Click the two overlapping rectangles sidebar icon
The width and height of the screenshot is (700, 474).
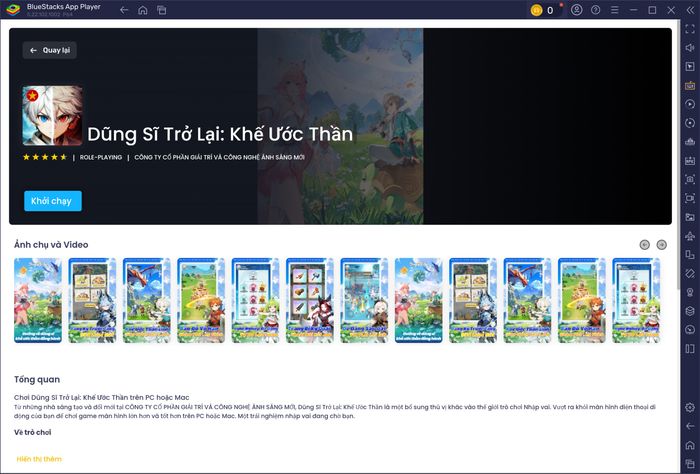[x=690, y=254]
